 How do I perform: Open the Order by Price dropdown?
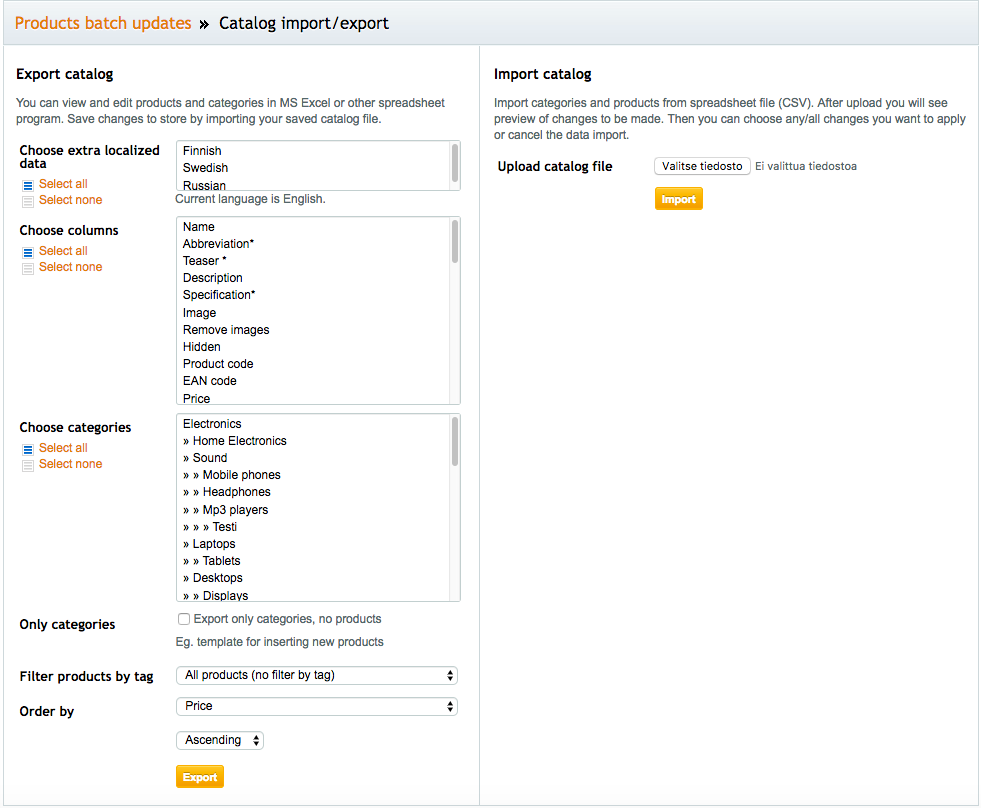click(317, 707)
